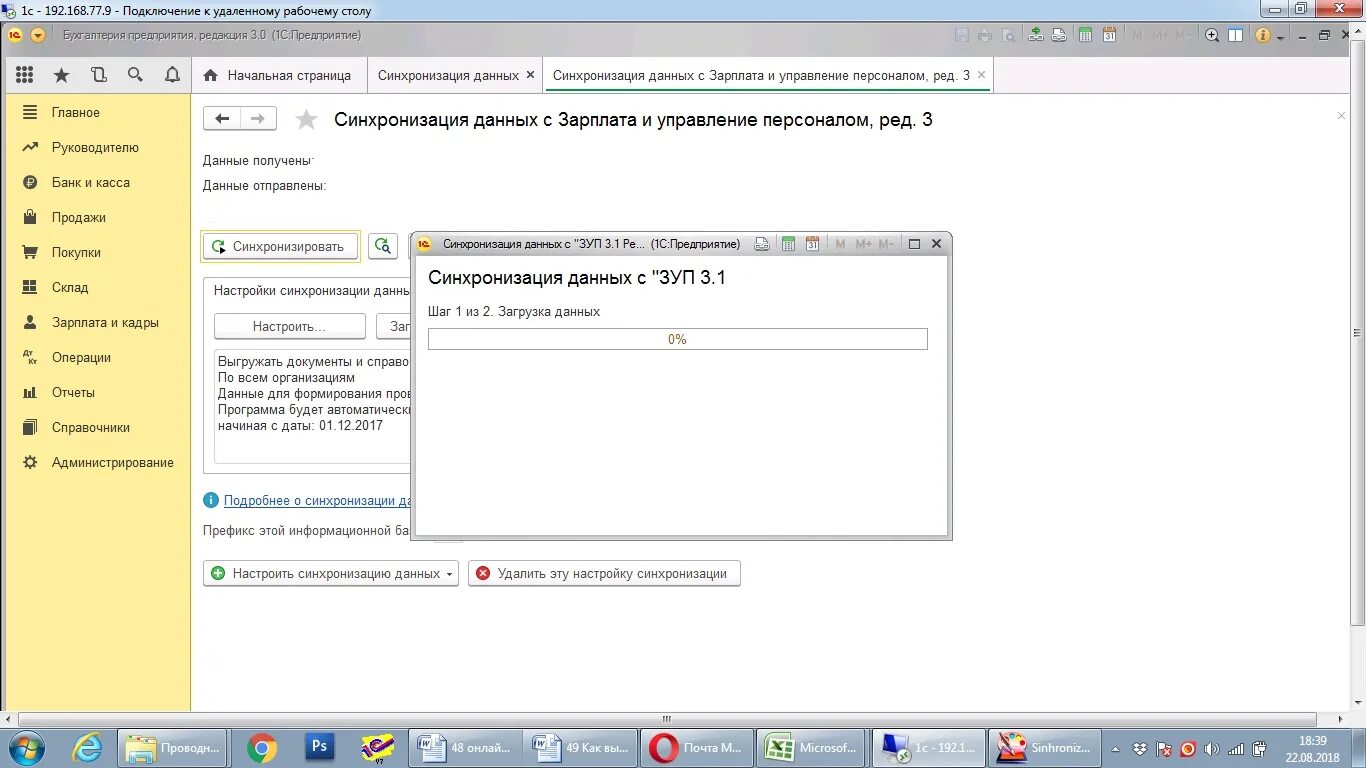This screenshot has width=1366, height=768.
Task: Open notifications bell icon
Action: tap(172, 75)
